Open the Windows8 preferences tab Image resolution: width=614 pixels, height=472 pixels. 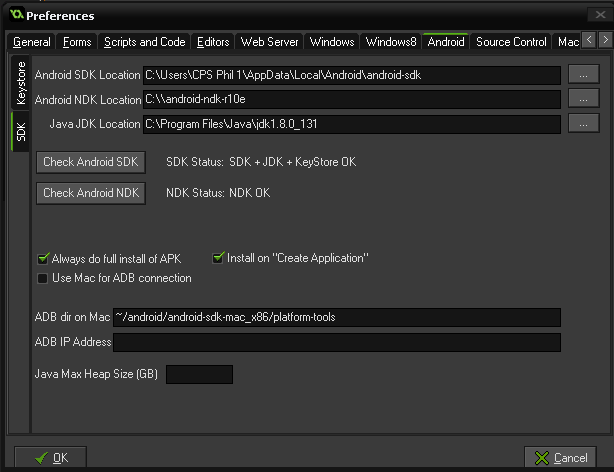391,42
